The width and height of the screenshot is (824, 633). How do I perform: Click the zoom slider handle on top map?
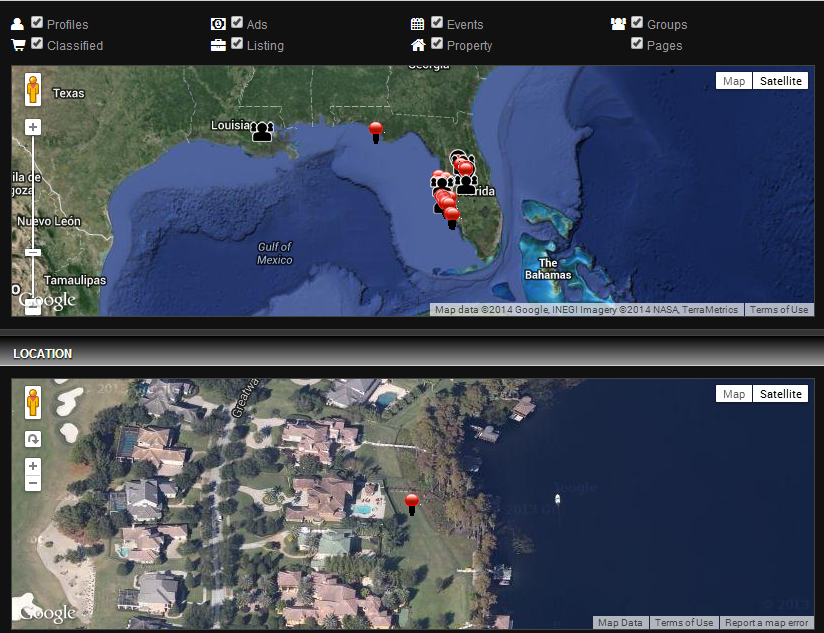[x=33, y=252]
